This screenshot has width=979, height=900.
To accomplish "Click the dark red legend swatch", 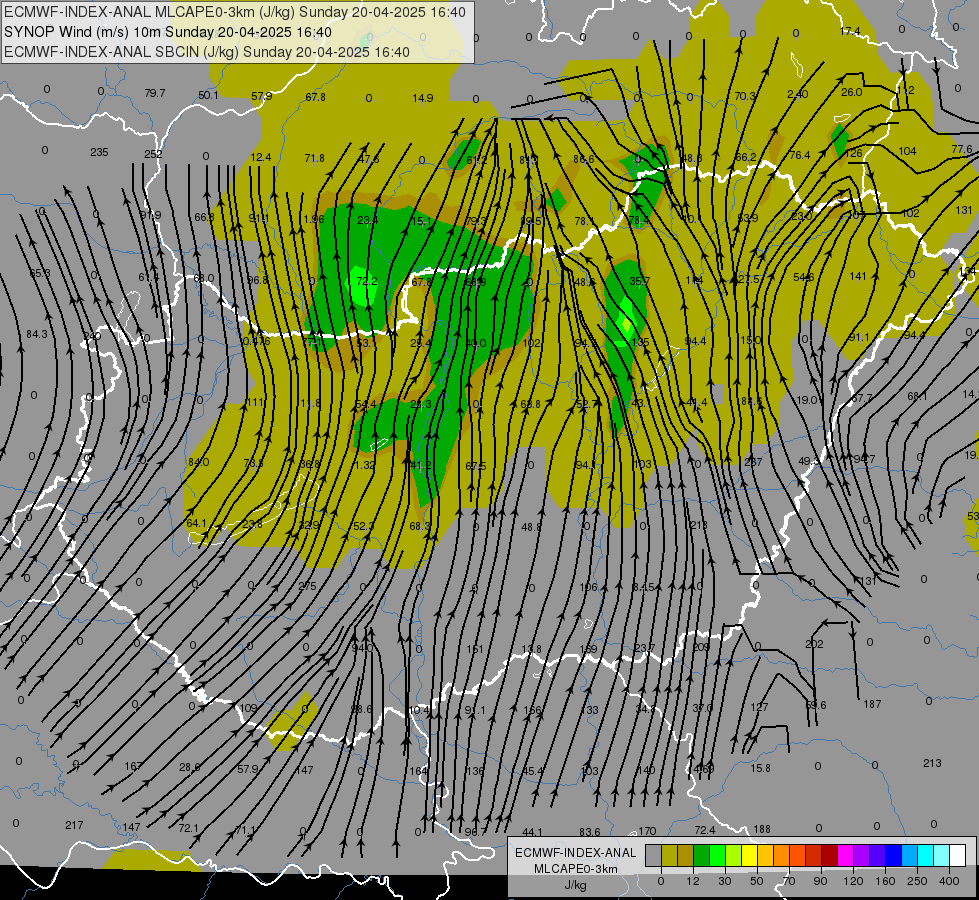I will [x=829, y=856].
